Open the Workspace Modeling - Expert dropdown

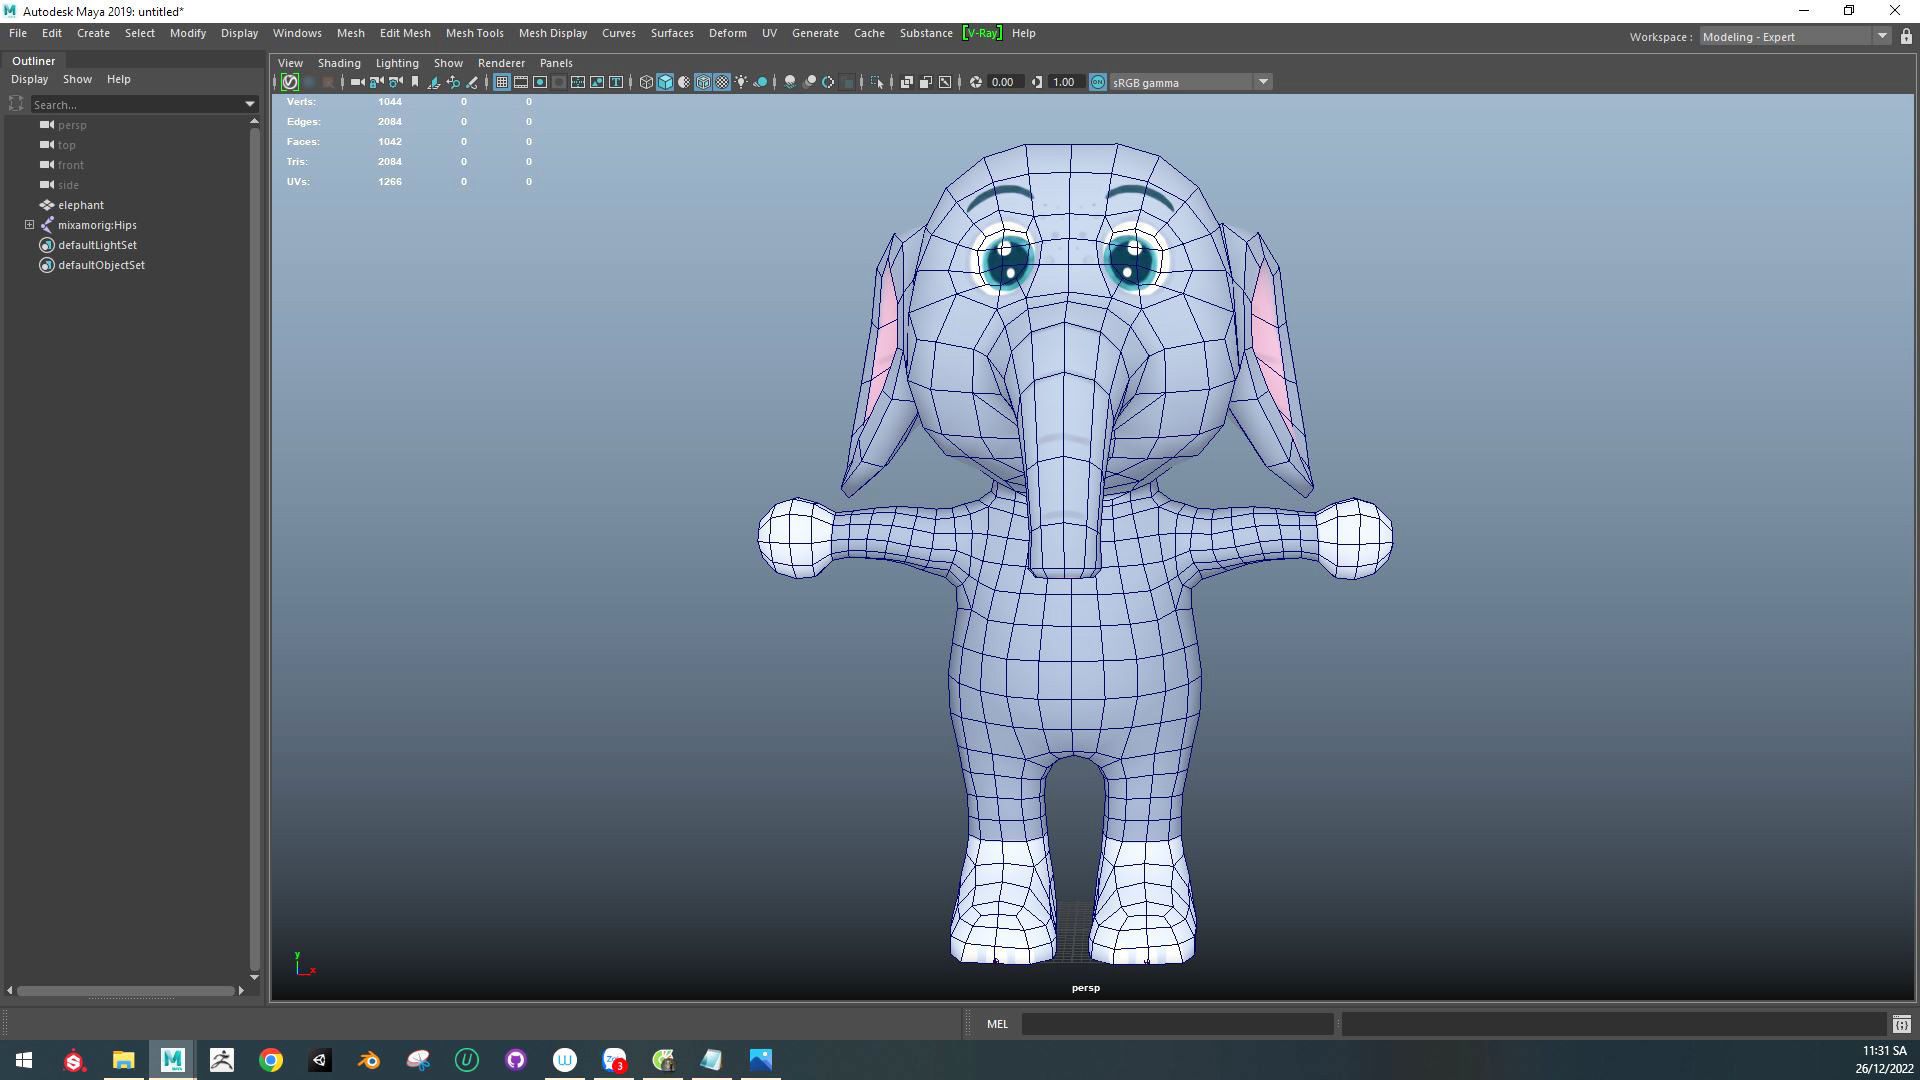(x=1794, y=37)
